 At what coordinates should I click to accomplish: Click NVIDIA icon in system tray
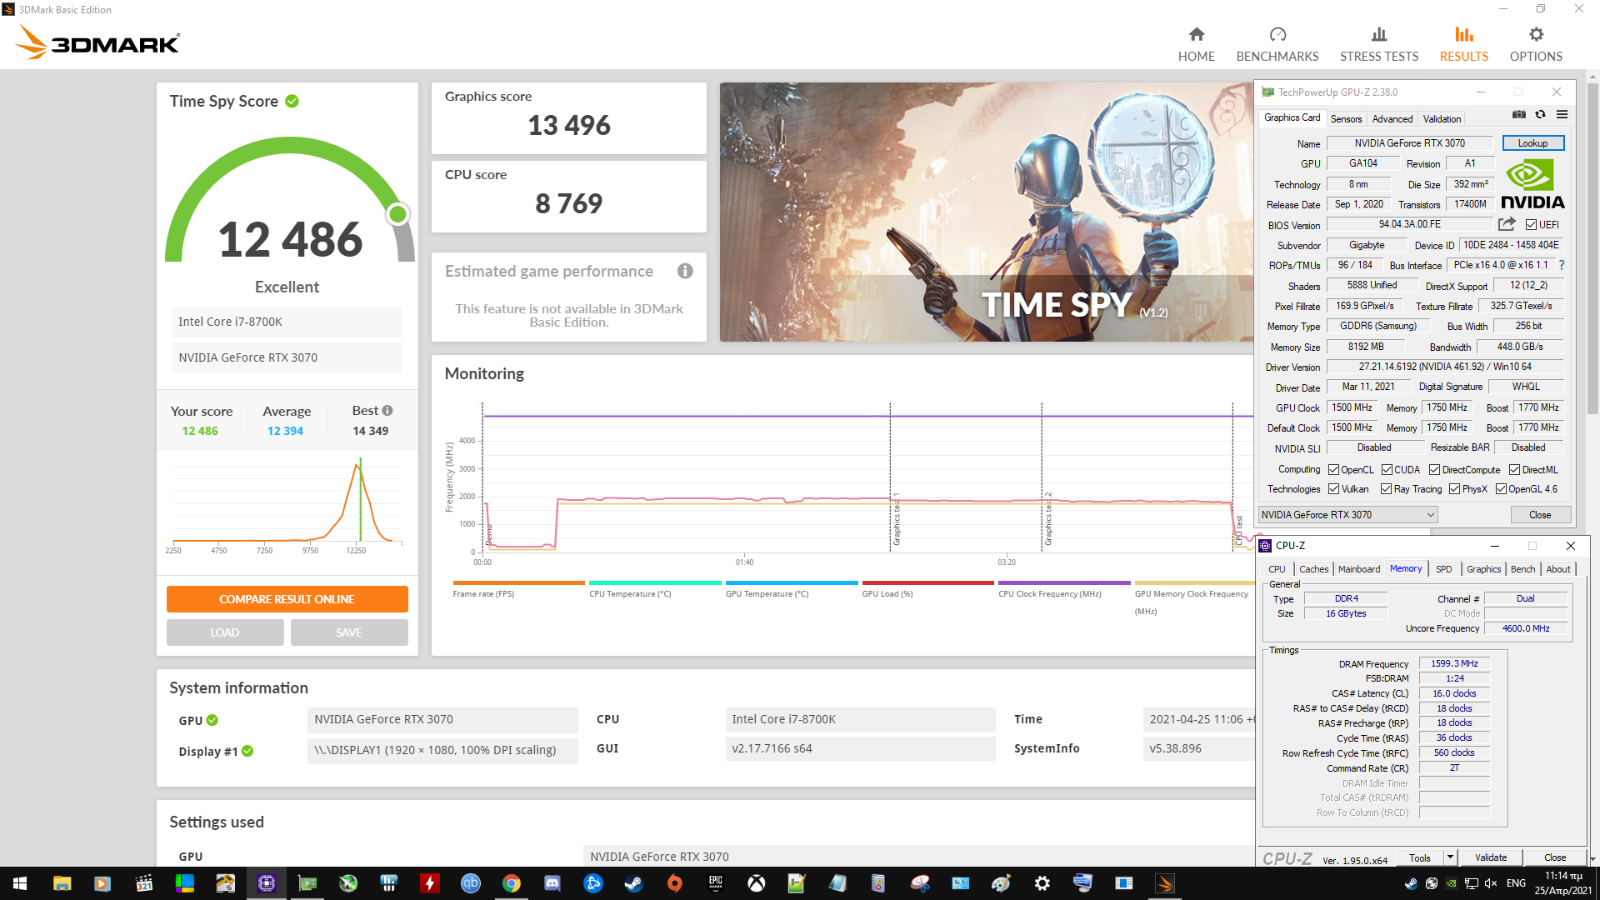pyautogui.click(x=1451, y=883)
